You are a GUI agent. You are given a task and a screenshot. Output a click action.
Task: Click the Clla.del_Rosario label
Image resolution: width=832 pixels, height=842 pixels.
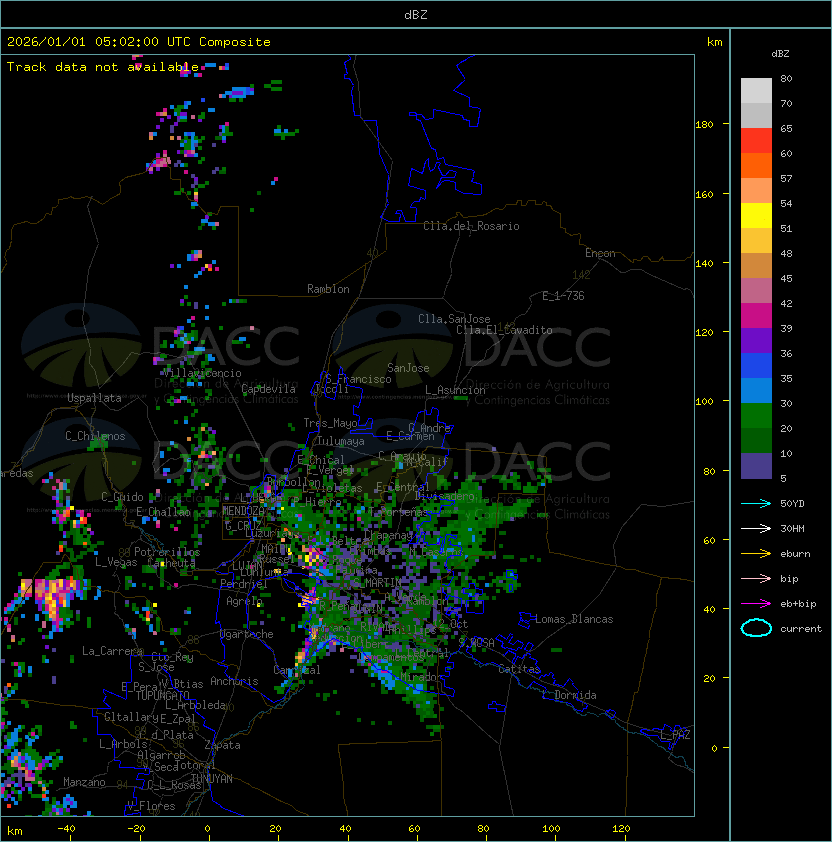[x=471, y=226]
